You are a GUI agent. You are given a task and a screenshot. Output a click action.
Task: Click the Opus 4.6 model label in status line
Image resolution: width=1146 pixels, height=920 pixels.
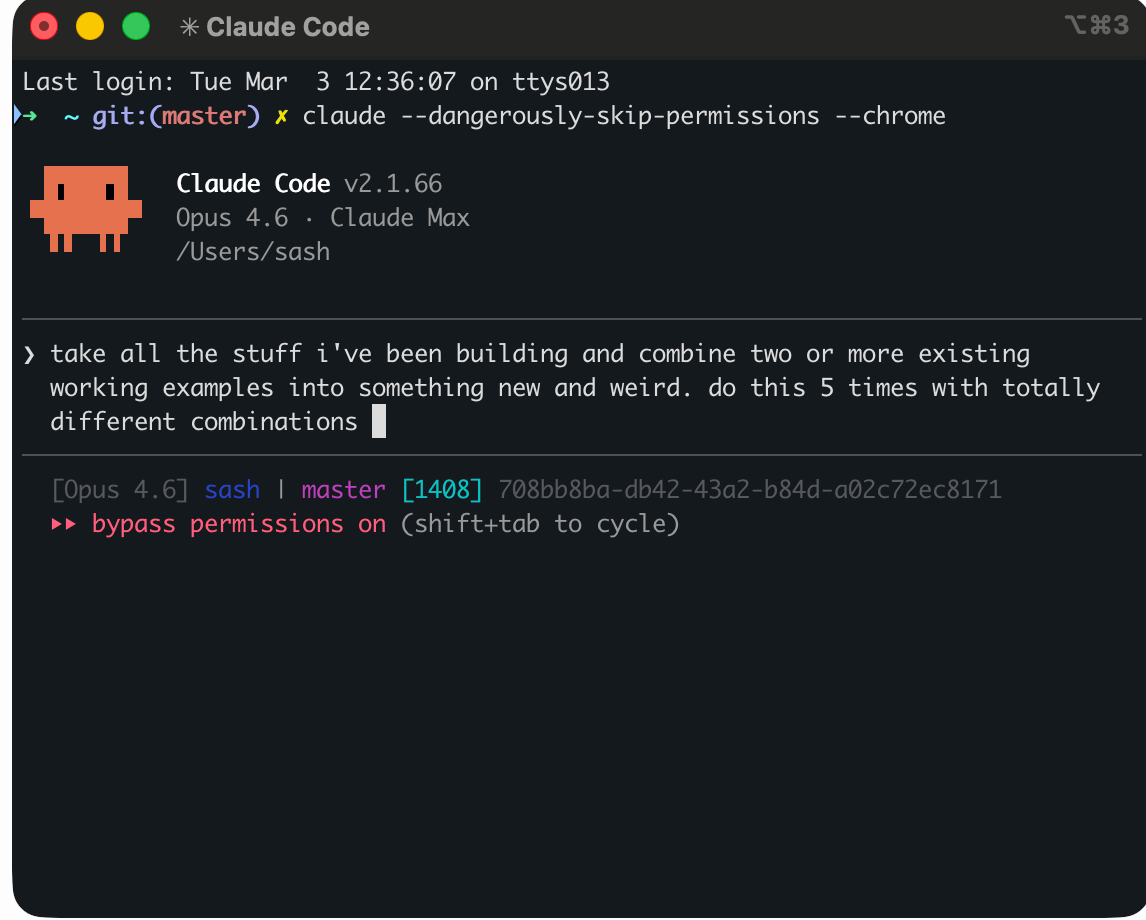tap(120, 490)
